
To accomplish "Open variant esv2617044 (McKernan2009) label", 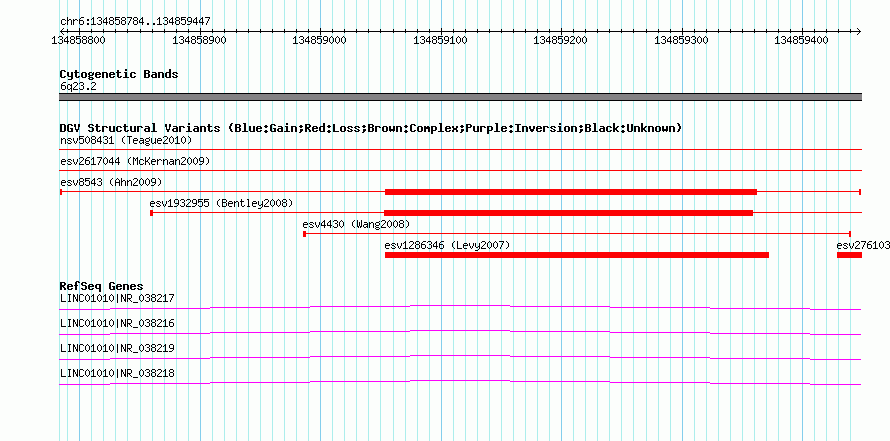I will (135, 161).
